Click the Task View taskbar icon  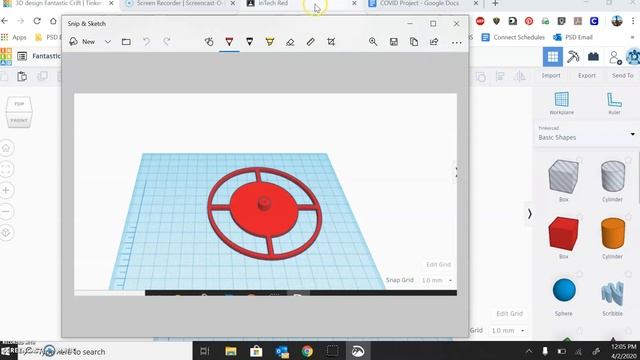pos(205,351)
